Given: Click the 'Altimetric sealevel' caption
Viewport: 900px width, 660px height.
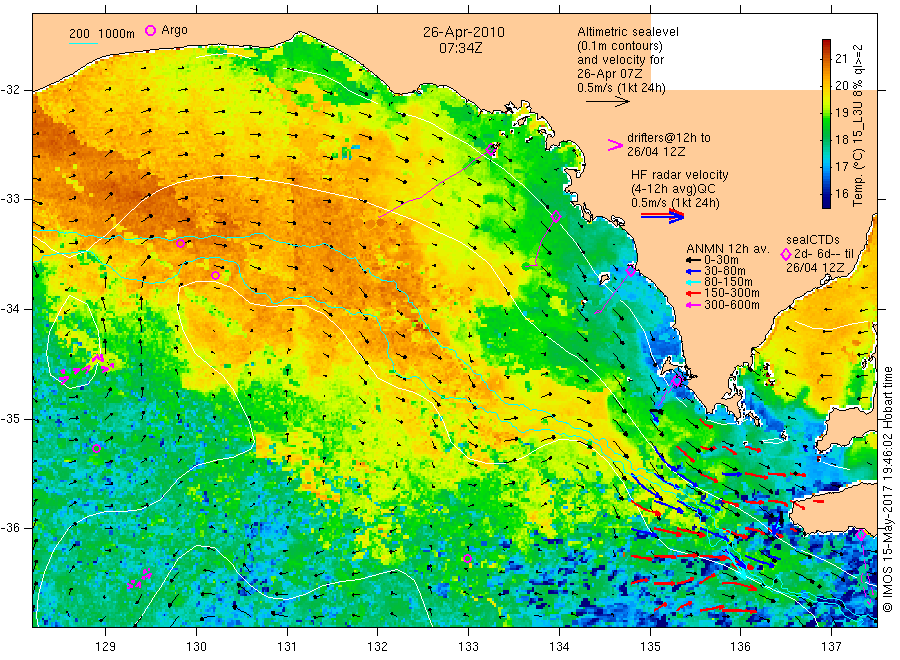Looking at the screenshot, I should pos(628,32).
